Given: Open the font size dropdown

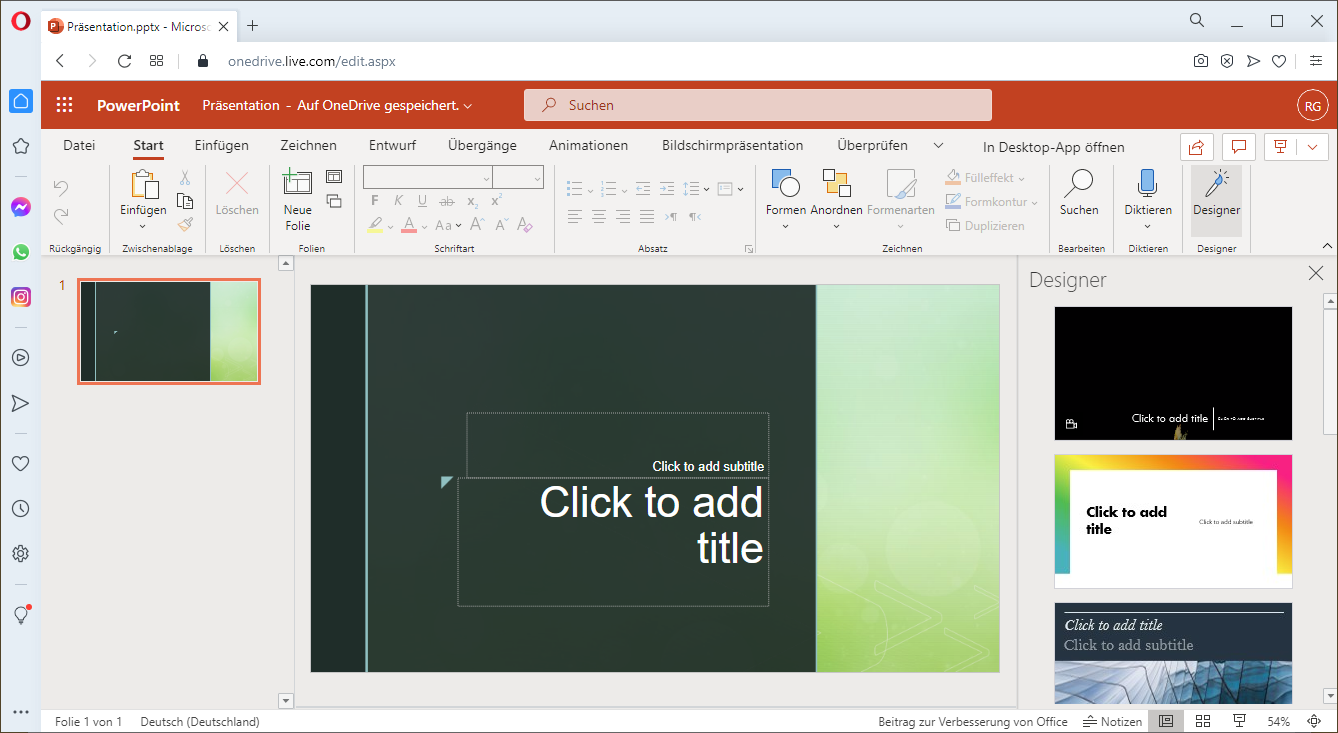Looking at the screenshot, I should tap(537, 178).
